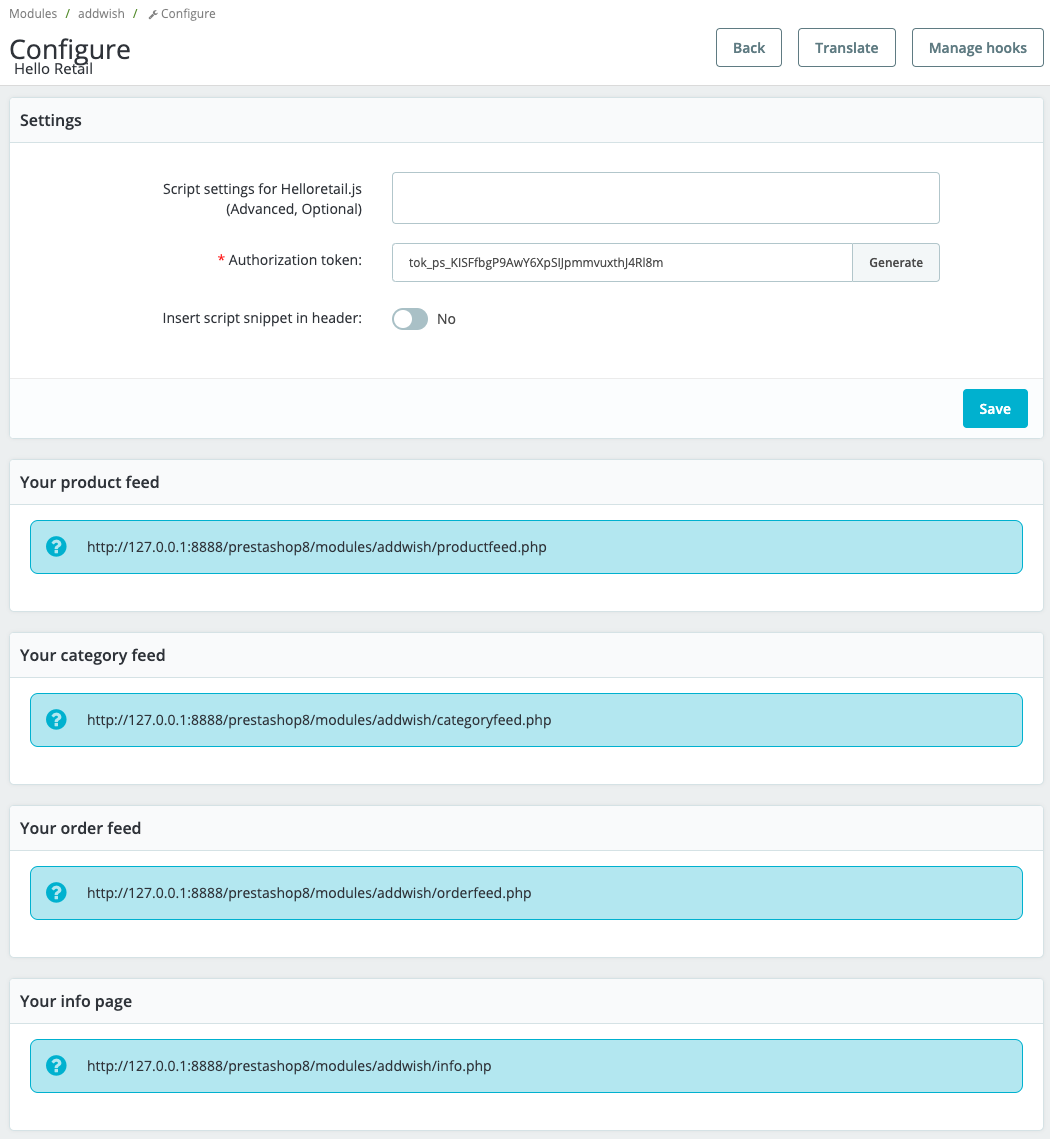Click the question mark icon in category feed
Viewport: 1050px width, 1139px height.
pyautogui.click(x=57, y=719)
